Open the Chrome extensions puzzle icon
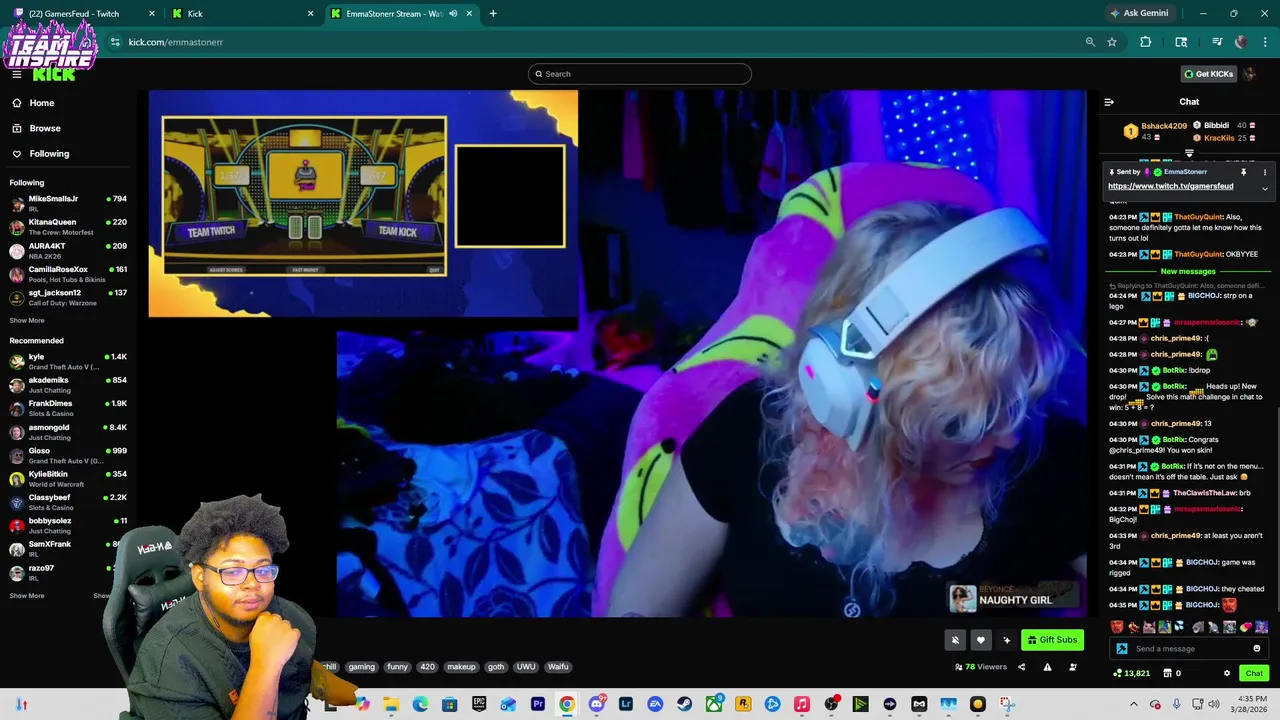 tap(1146, 42)
